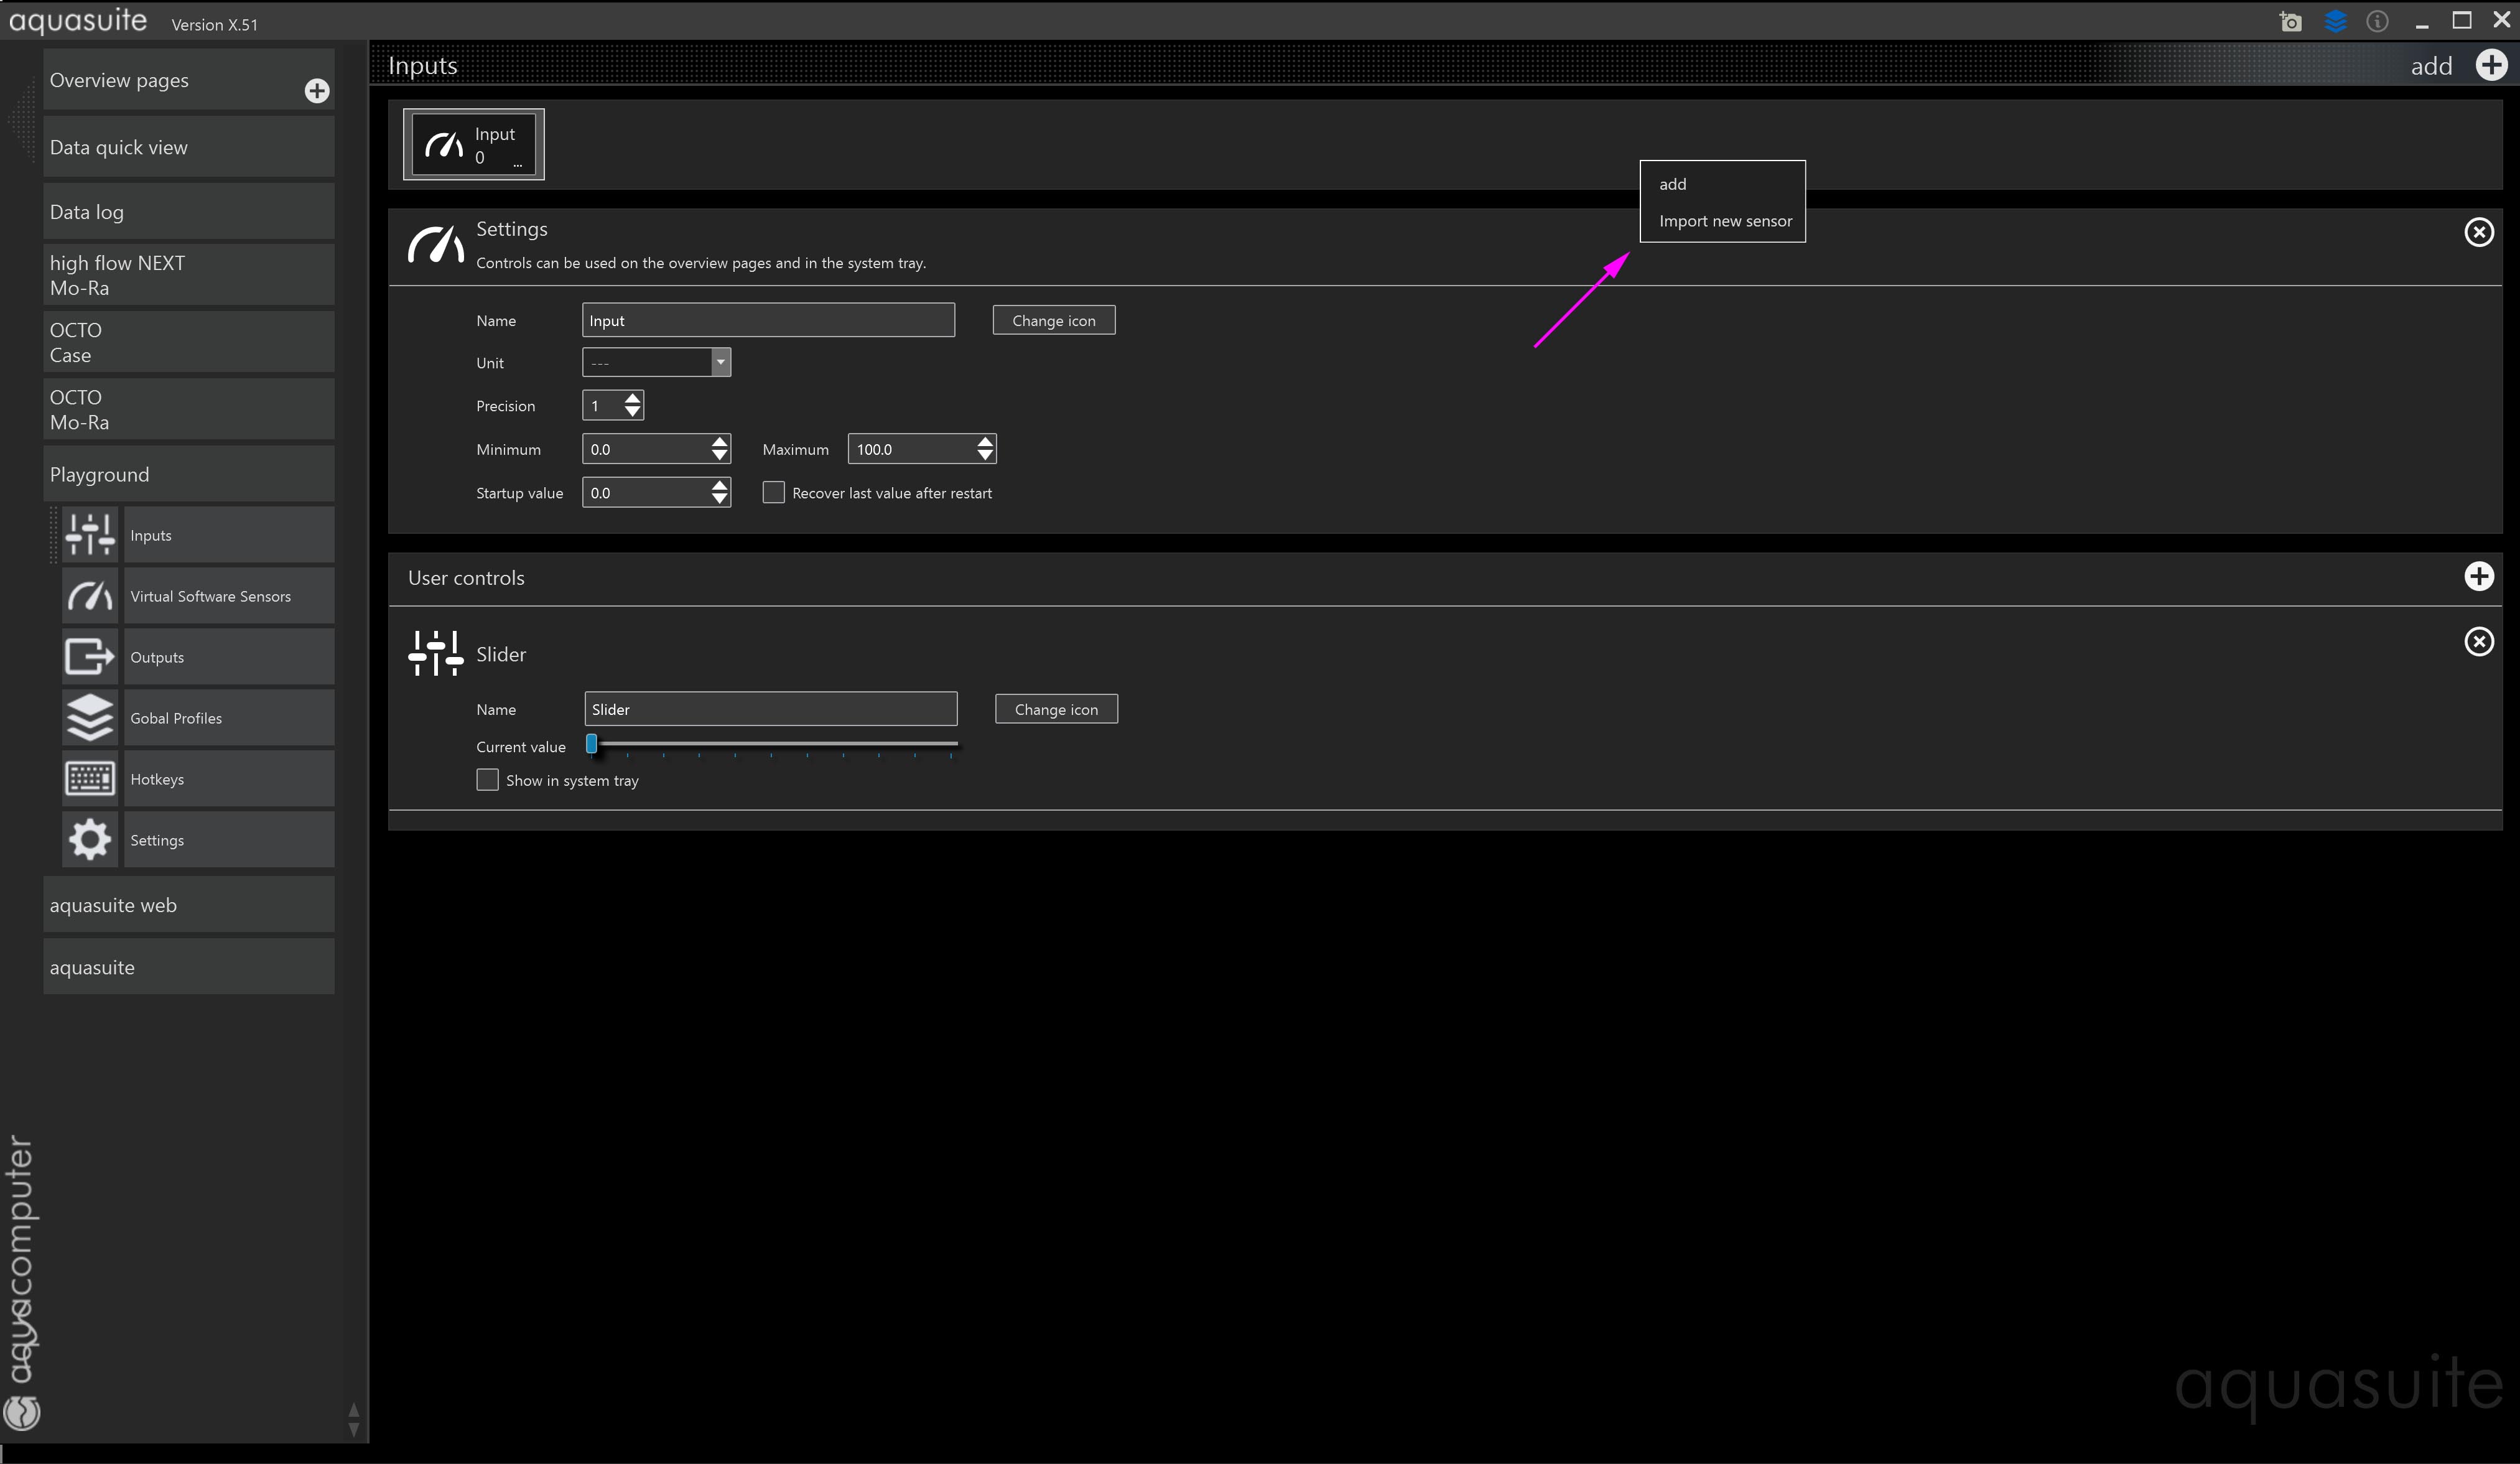Click Change icon button beside Input name

[x=1053, y=321]
